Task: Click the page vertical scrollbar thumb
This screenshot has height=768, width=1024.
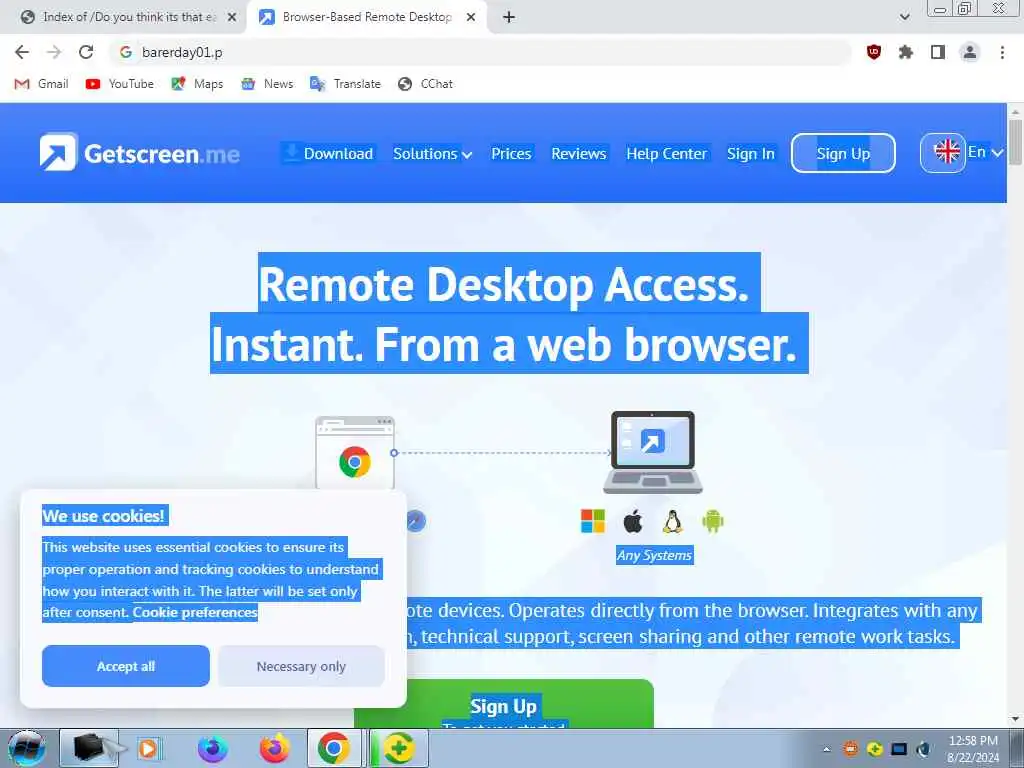Action: (1016, 142)
